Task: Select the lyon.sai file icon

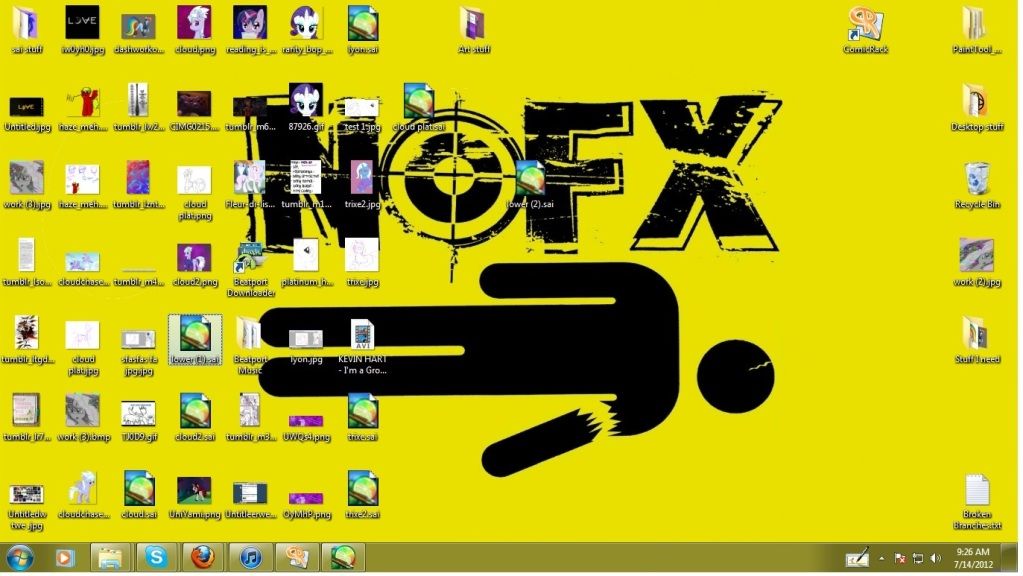Action: click(x=363, y=29)
